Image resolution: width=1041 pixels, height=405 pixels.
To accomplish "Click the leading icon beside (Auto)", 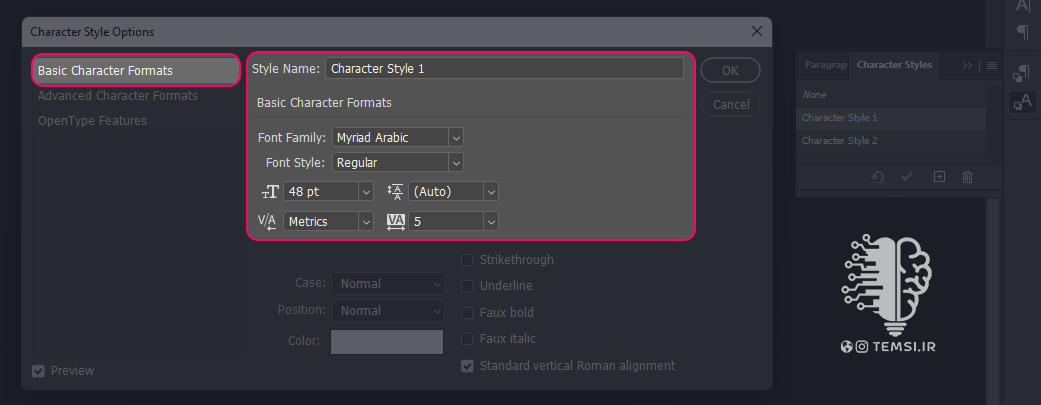I will (395, 192).
